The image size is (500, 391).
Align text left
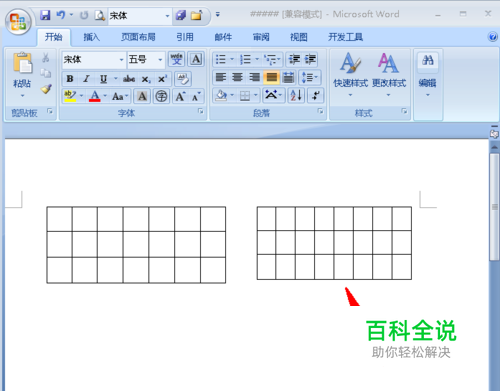[x=221, y=78]
